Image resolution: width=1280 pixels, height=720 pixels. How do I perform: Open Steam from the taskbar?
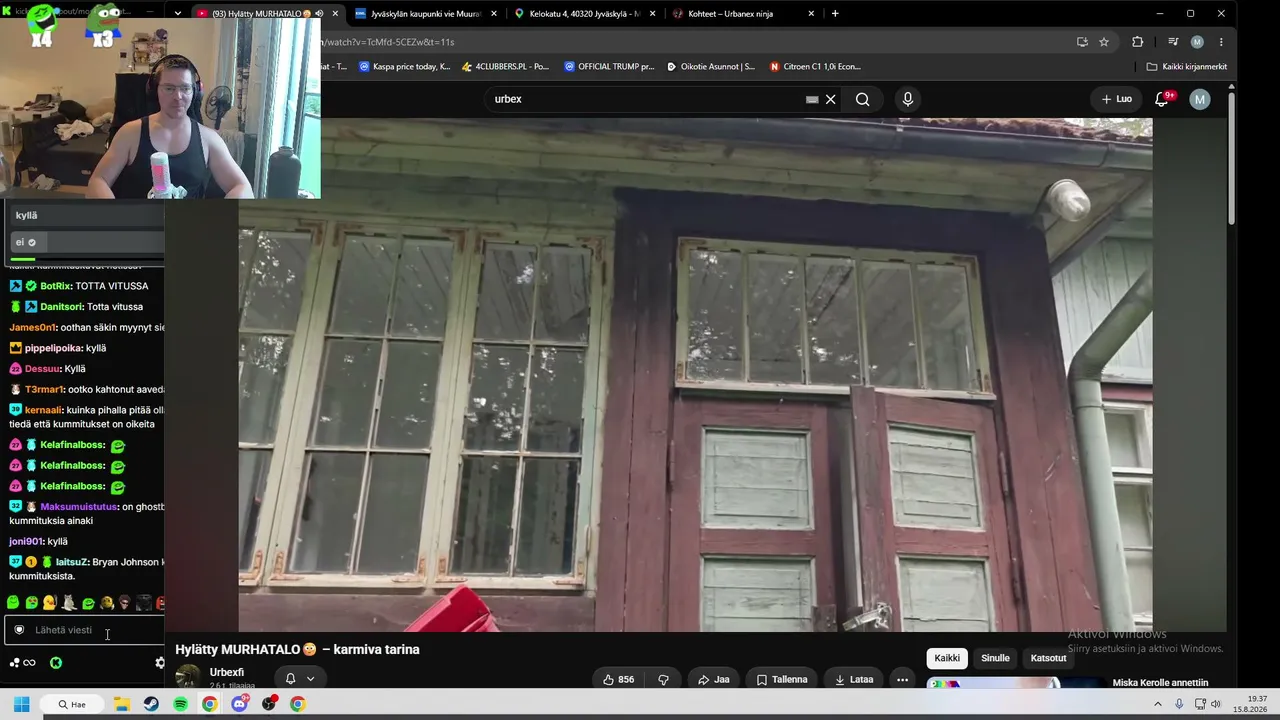[x=151, y=704]
